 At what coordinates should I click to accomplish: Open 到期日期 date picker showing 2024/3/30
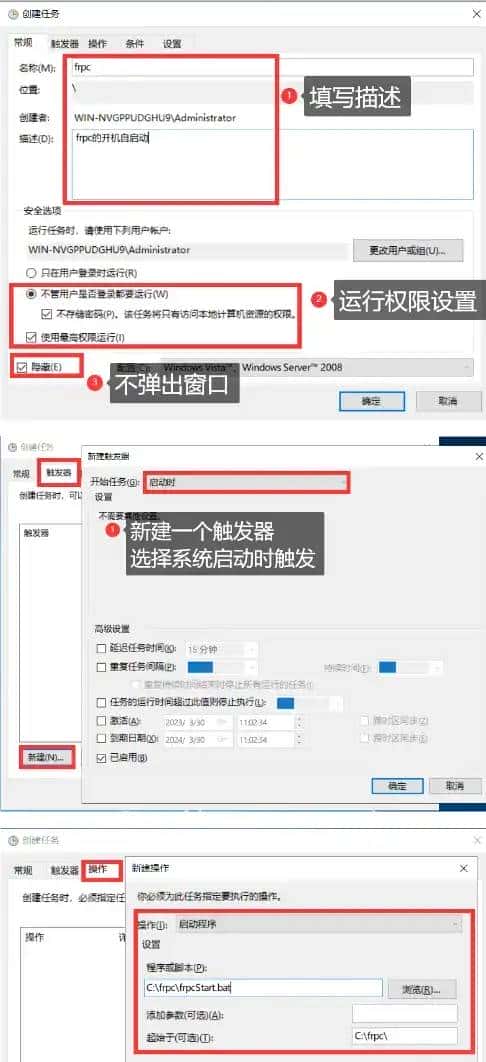click(198, 738)
